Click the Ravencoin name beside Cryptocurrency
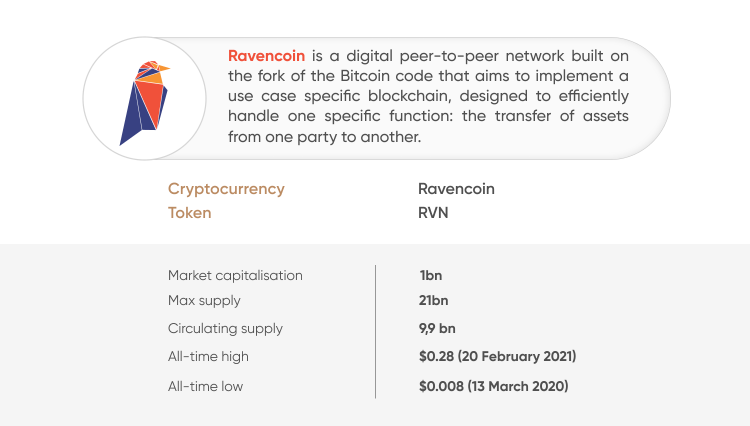The width and height of the screenshot is (750, 426). point(456,189)
